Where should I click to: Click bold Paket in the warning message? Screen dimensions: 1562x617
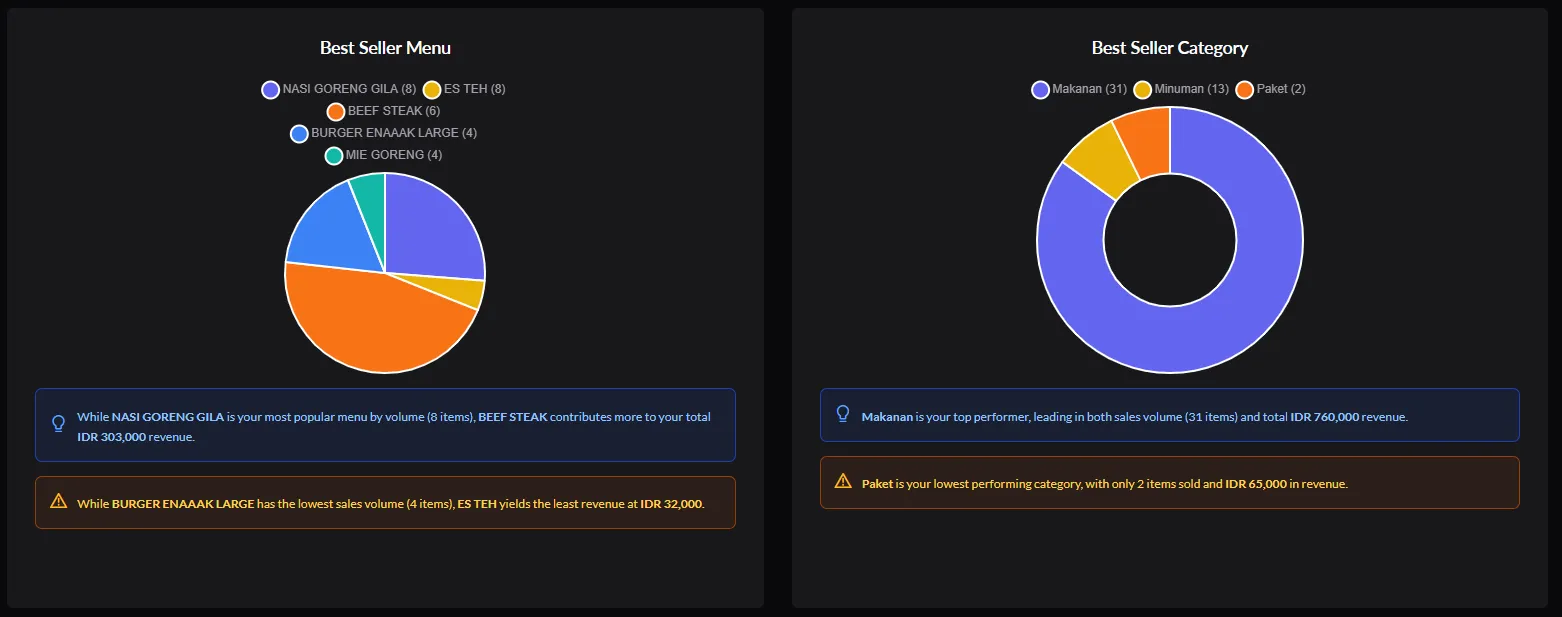[877, 484]
